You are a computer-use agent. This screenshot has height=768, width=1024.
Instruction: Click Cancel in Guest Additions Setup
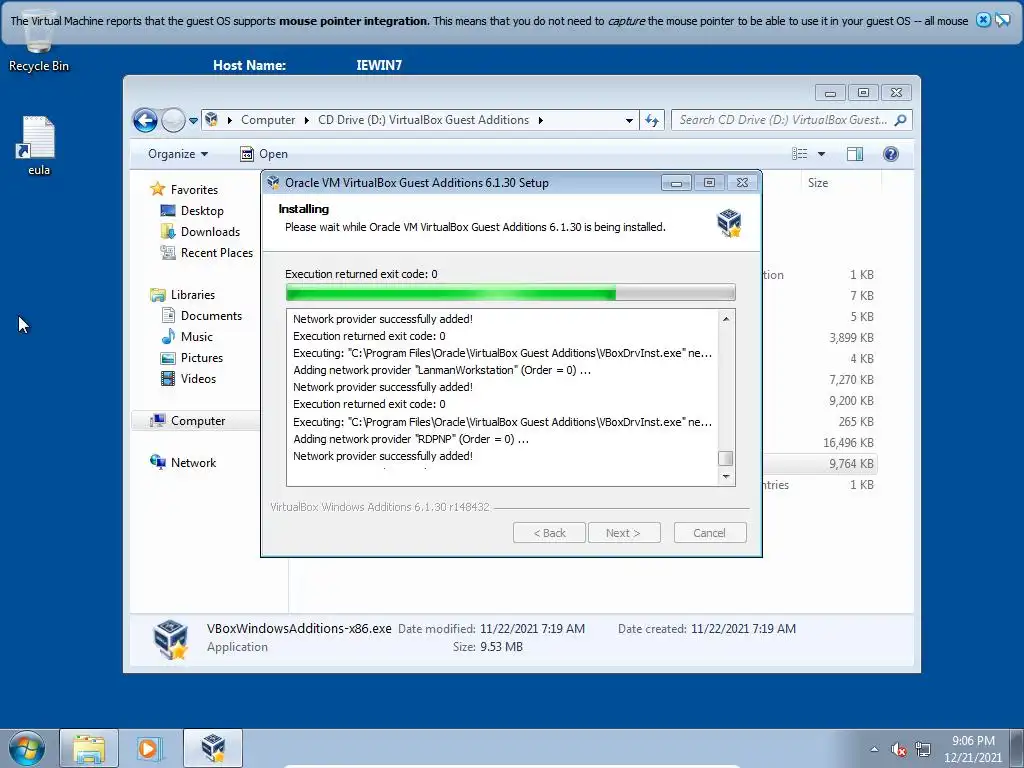[x=710, y=533]
